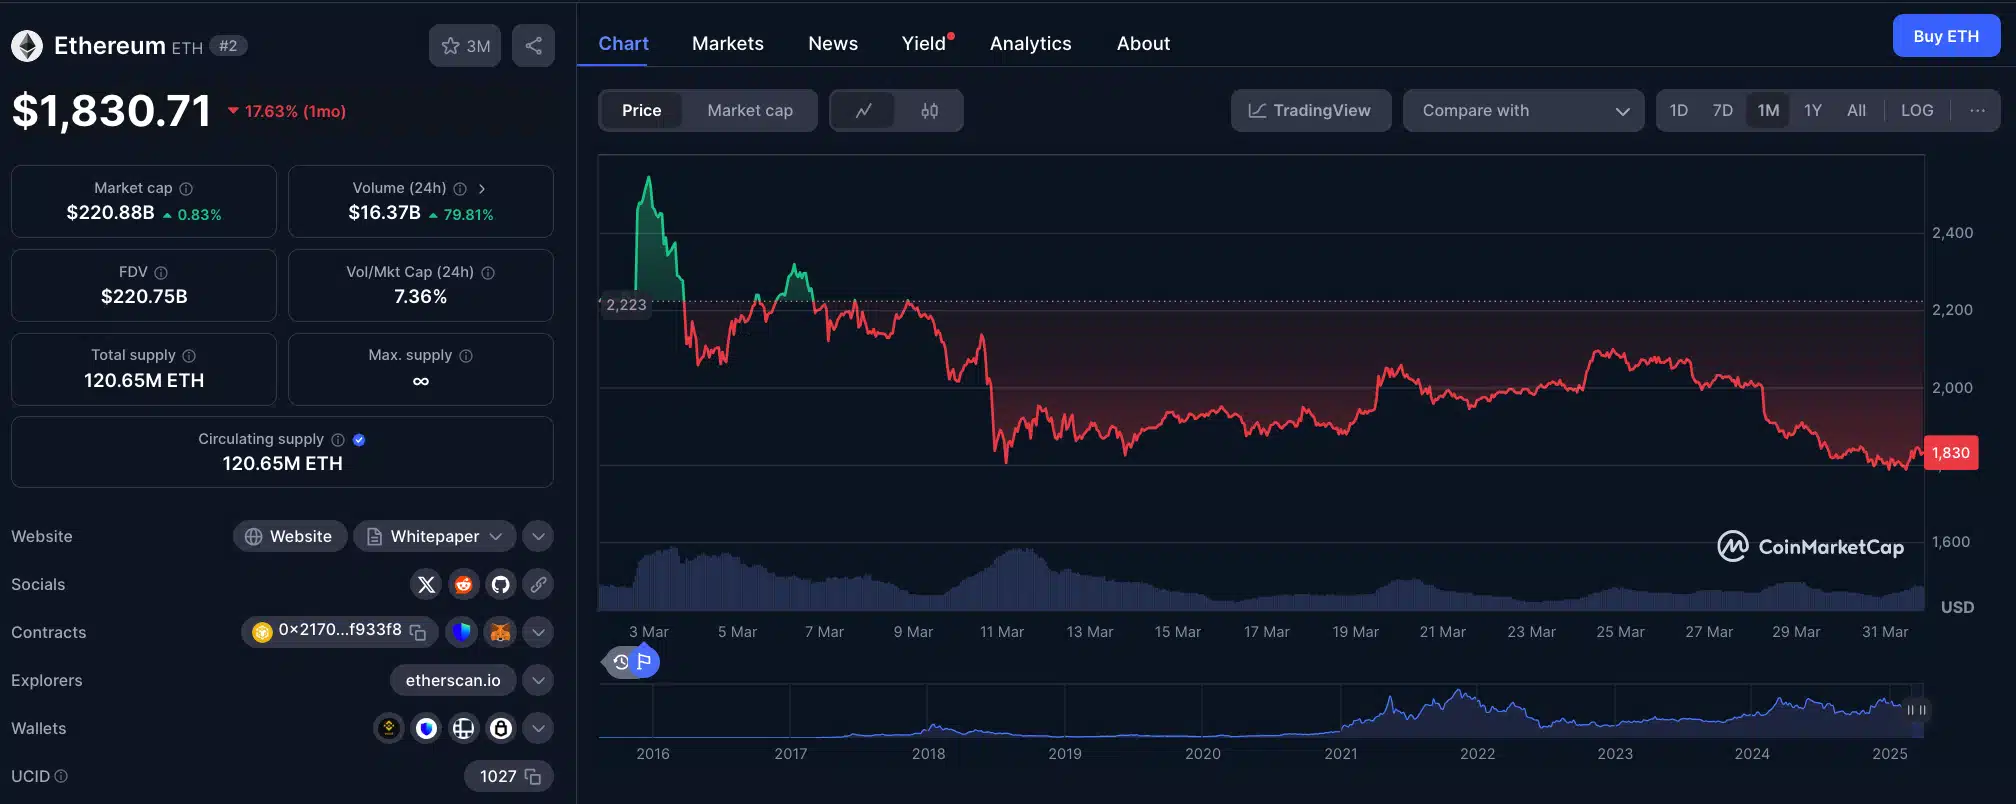2016x804 pixels.
Task: Click the Ethereum logo icon
Action: pyautogui.click(x=27, y=46)
